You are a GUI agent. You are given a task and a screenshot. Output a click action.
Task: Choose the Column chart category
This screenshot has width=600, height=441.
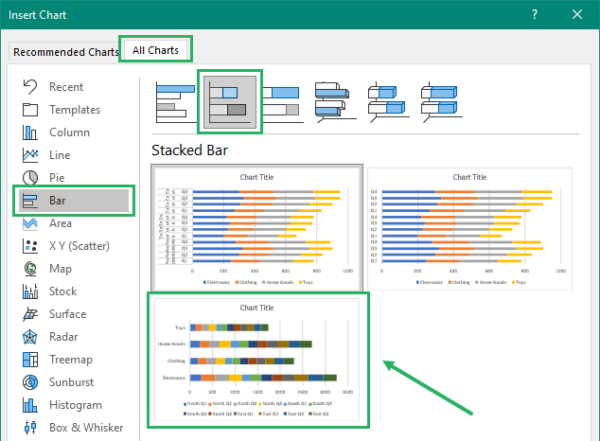point(70,132)
